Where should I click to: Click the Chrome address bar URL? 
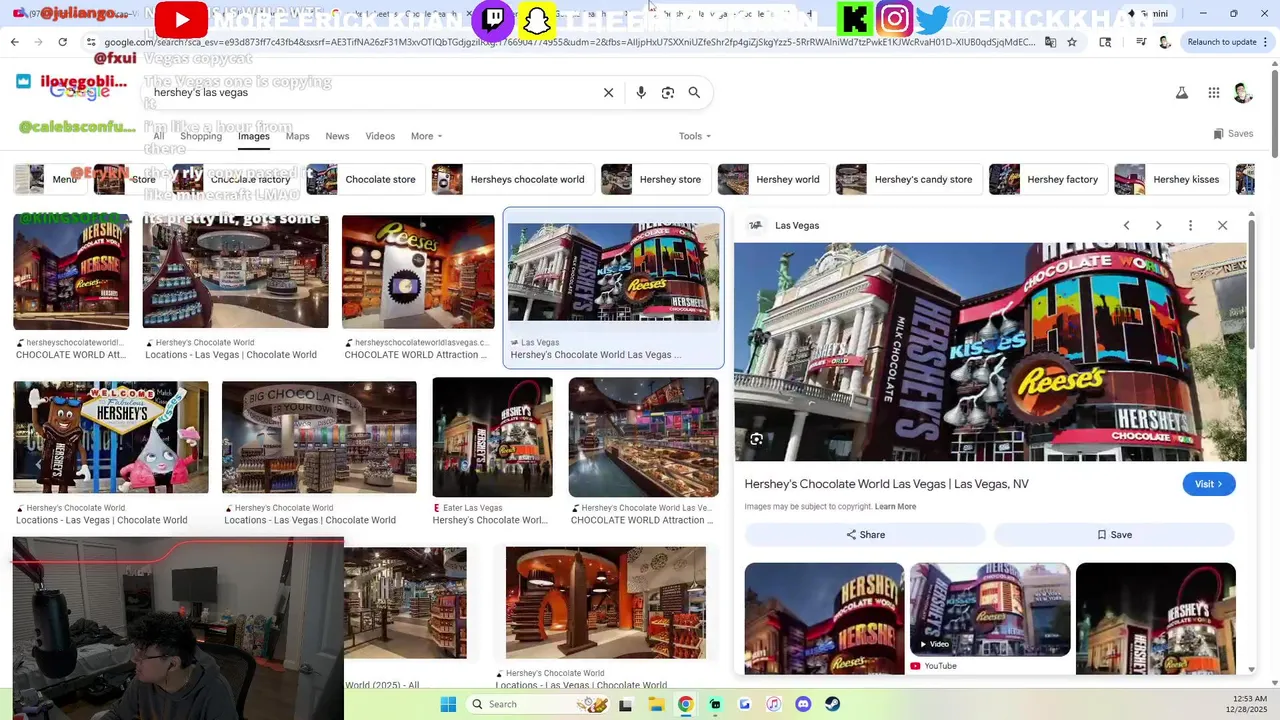pos(570,42)
